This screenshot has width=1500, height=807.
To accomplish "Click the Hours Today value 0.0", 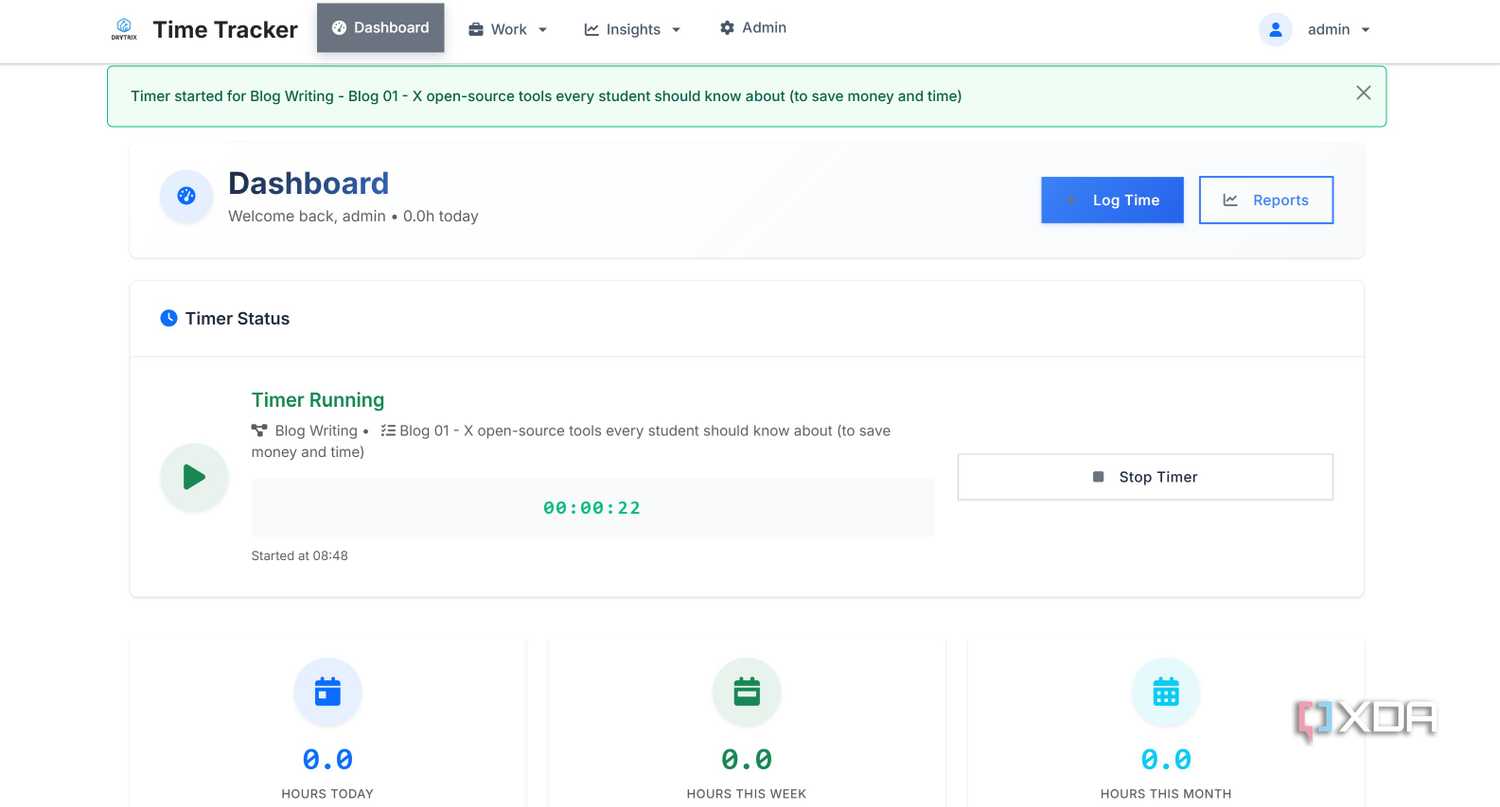I will click(328, 760).
